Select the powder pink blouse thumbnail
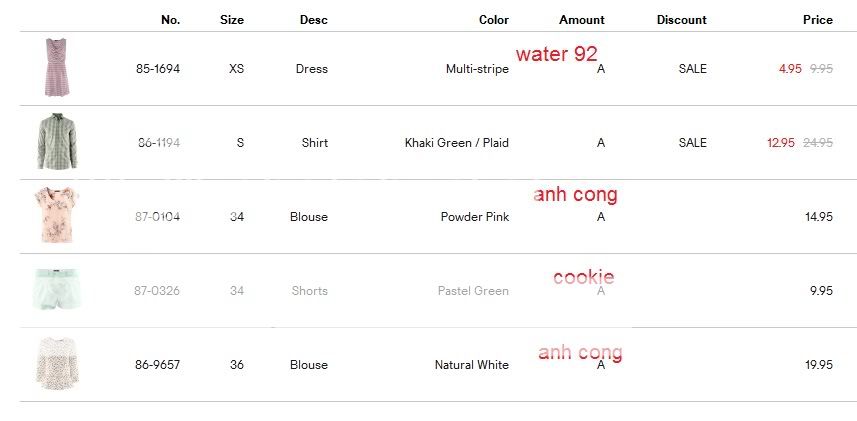Screen dimensions: 857x421 click(x=57, y=216)
